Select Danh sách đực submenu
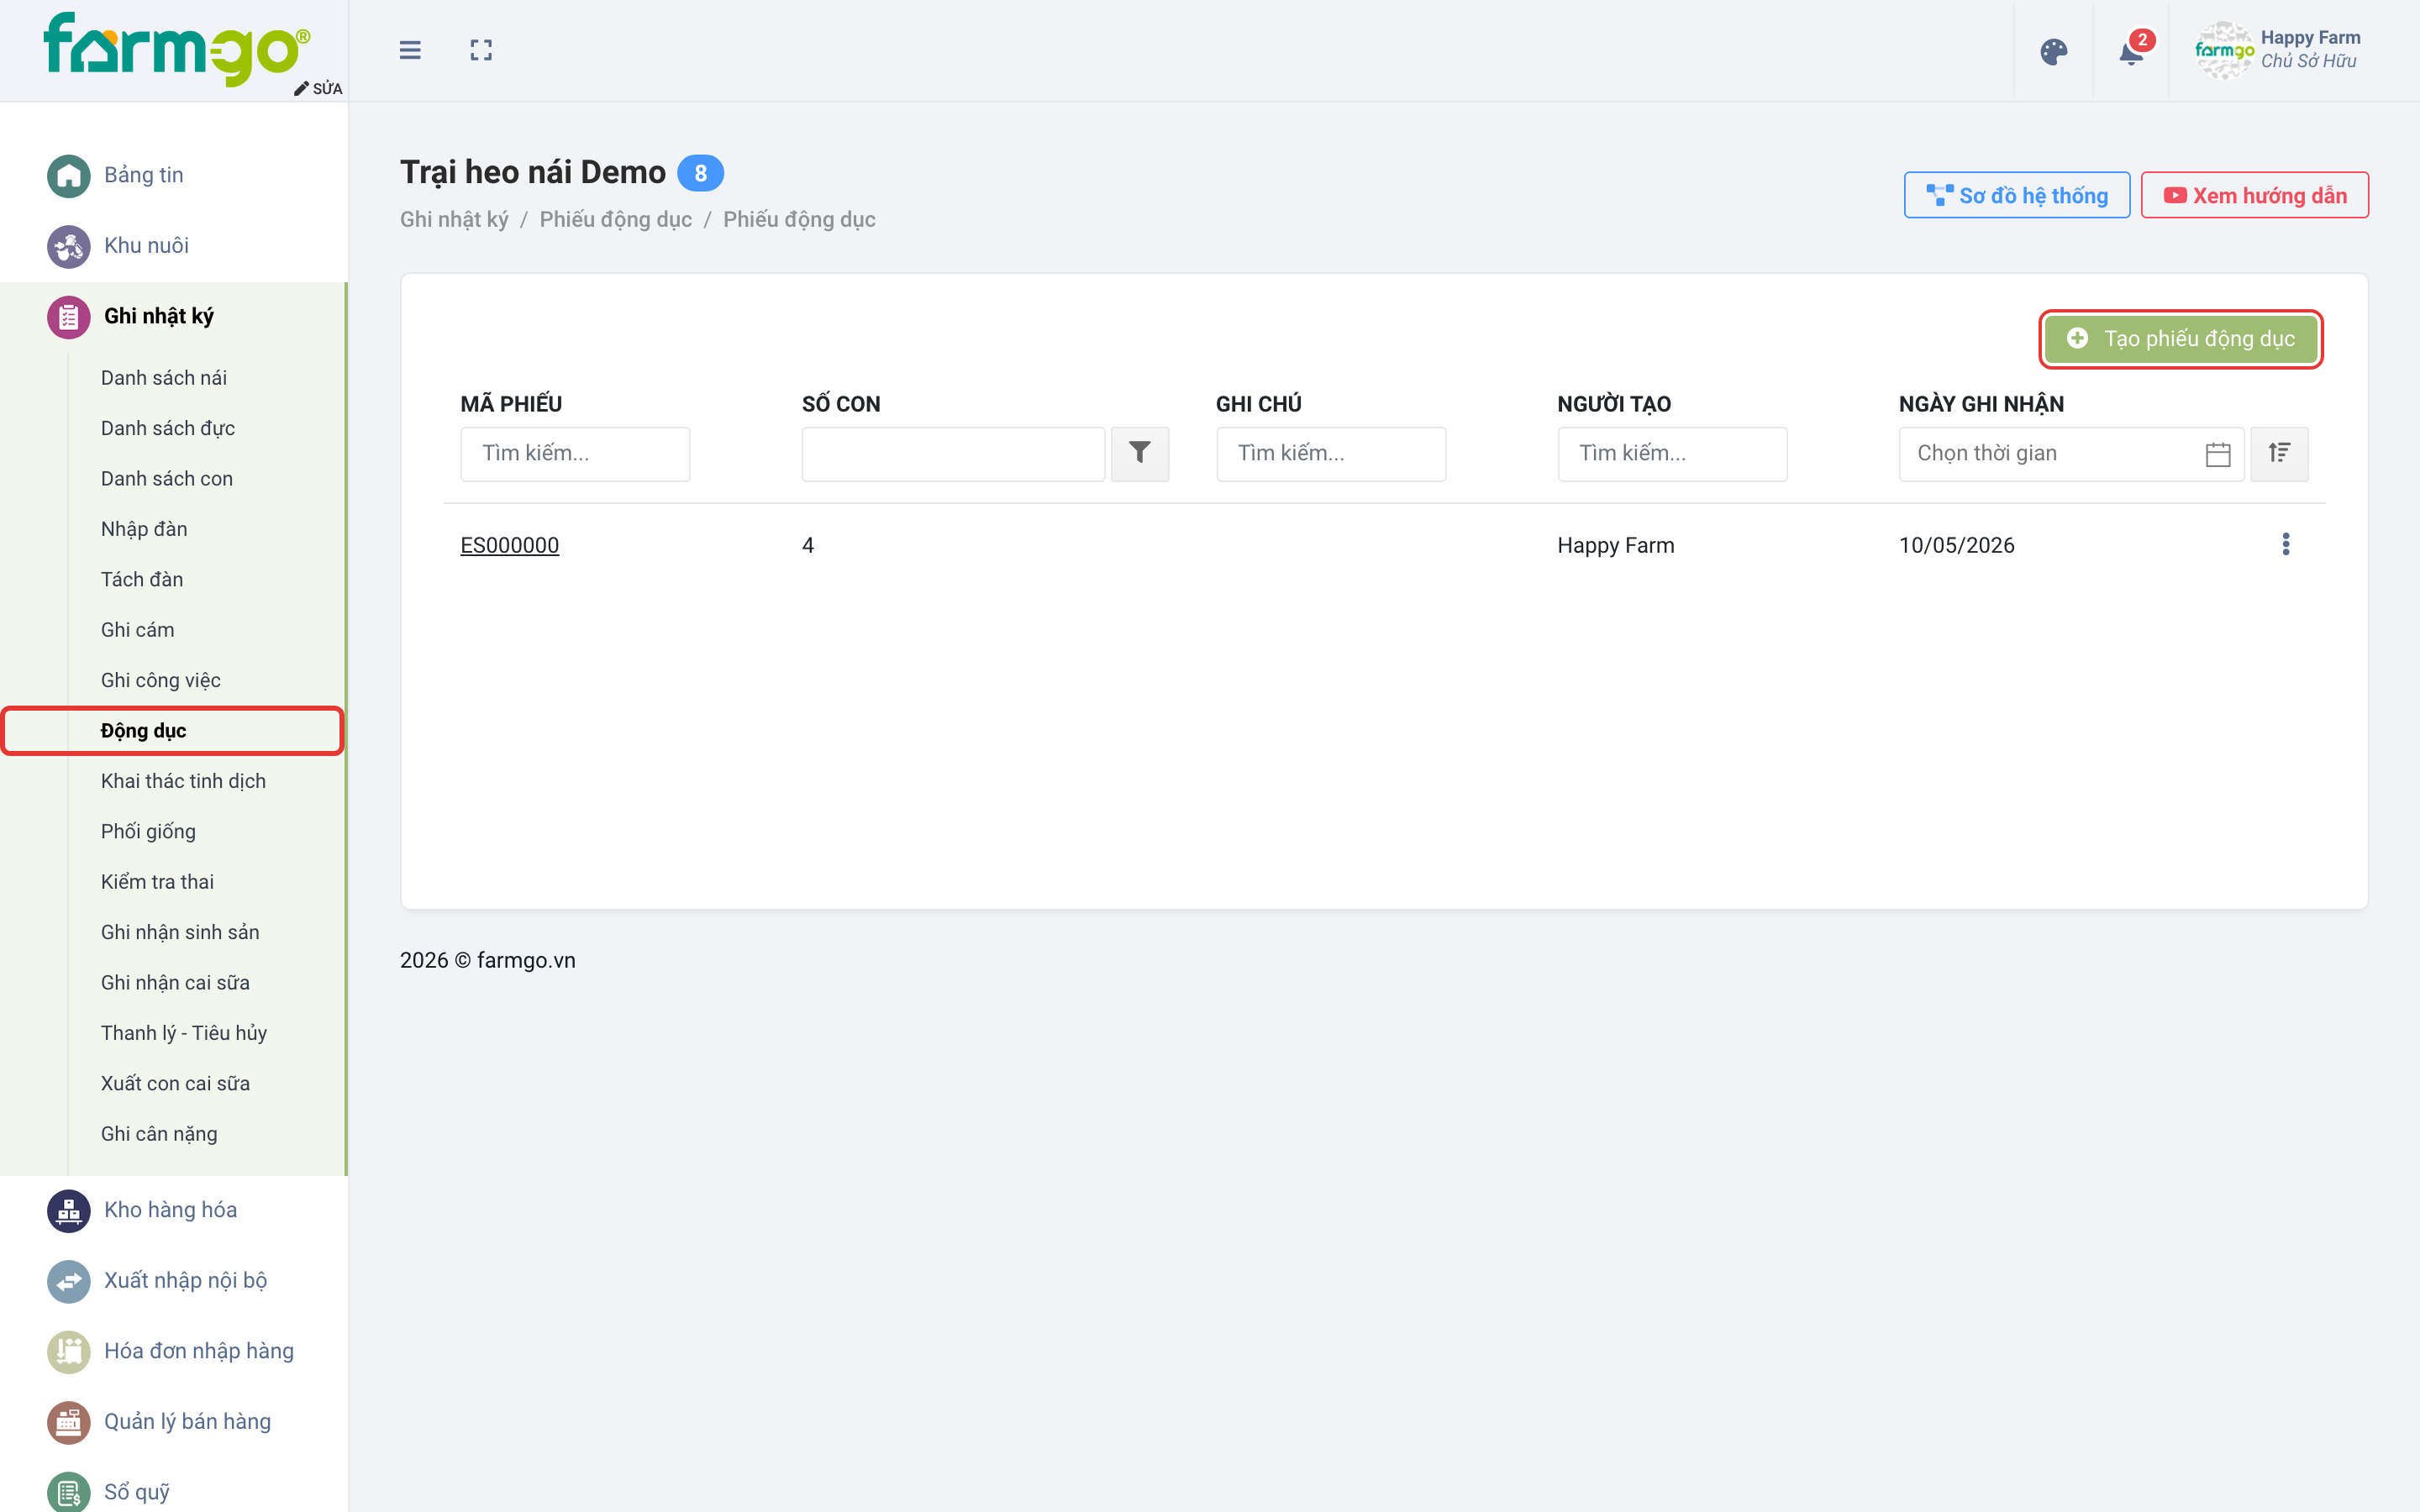Viewport: 2420px width, 1512px height. pyautogui.click(x=168, y=428)
